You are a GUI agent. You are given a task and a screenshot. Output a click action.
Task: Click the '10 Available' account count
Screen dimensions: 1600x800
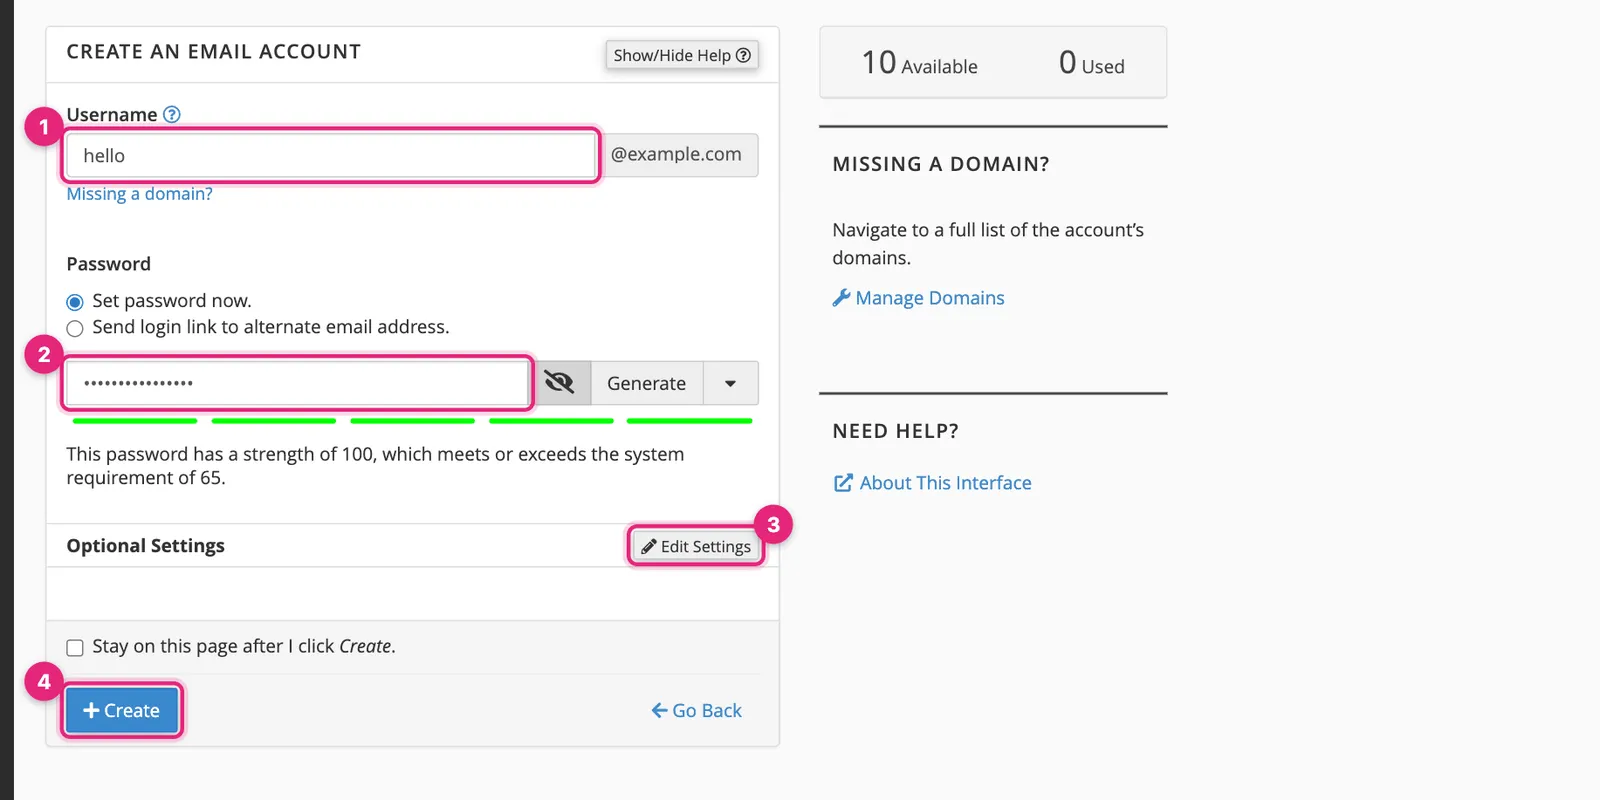pos(920,63)
